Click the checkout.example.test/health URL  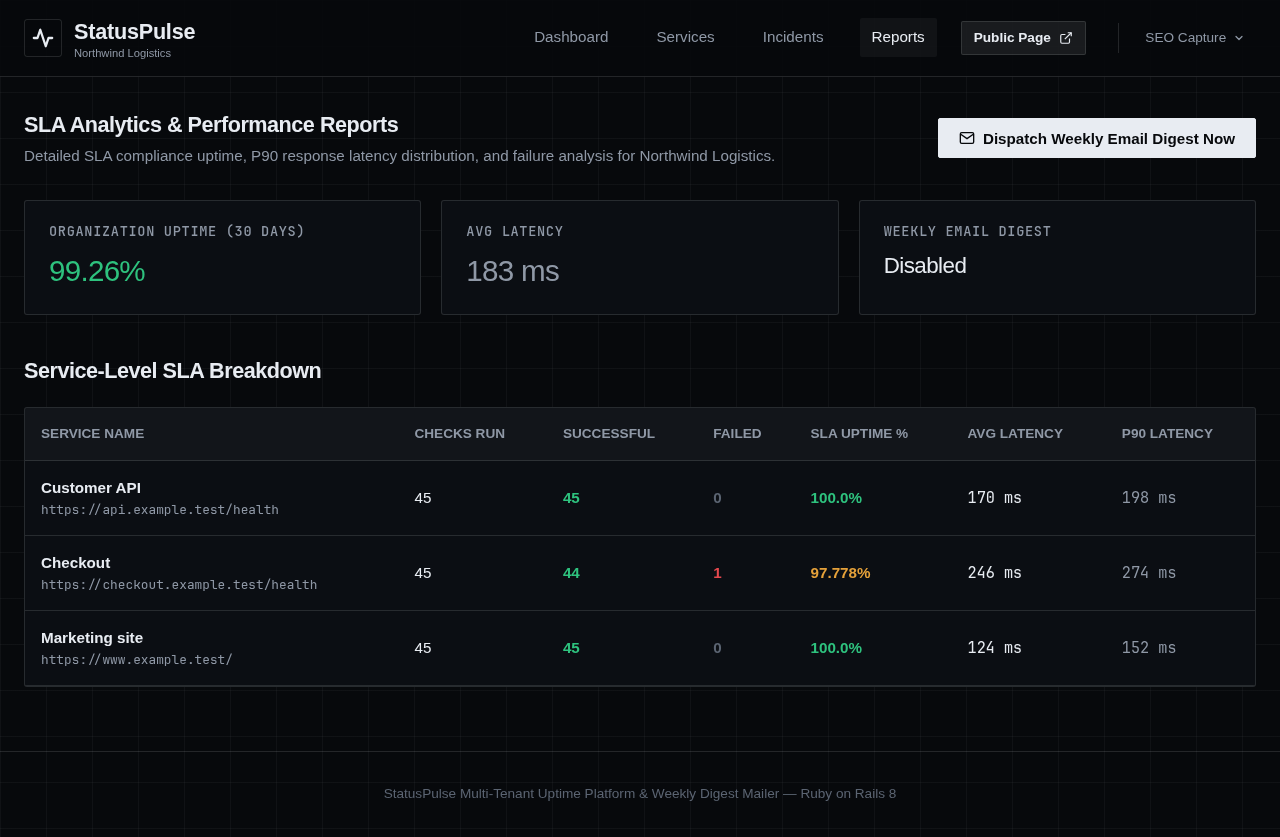pos(179,584)
